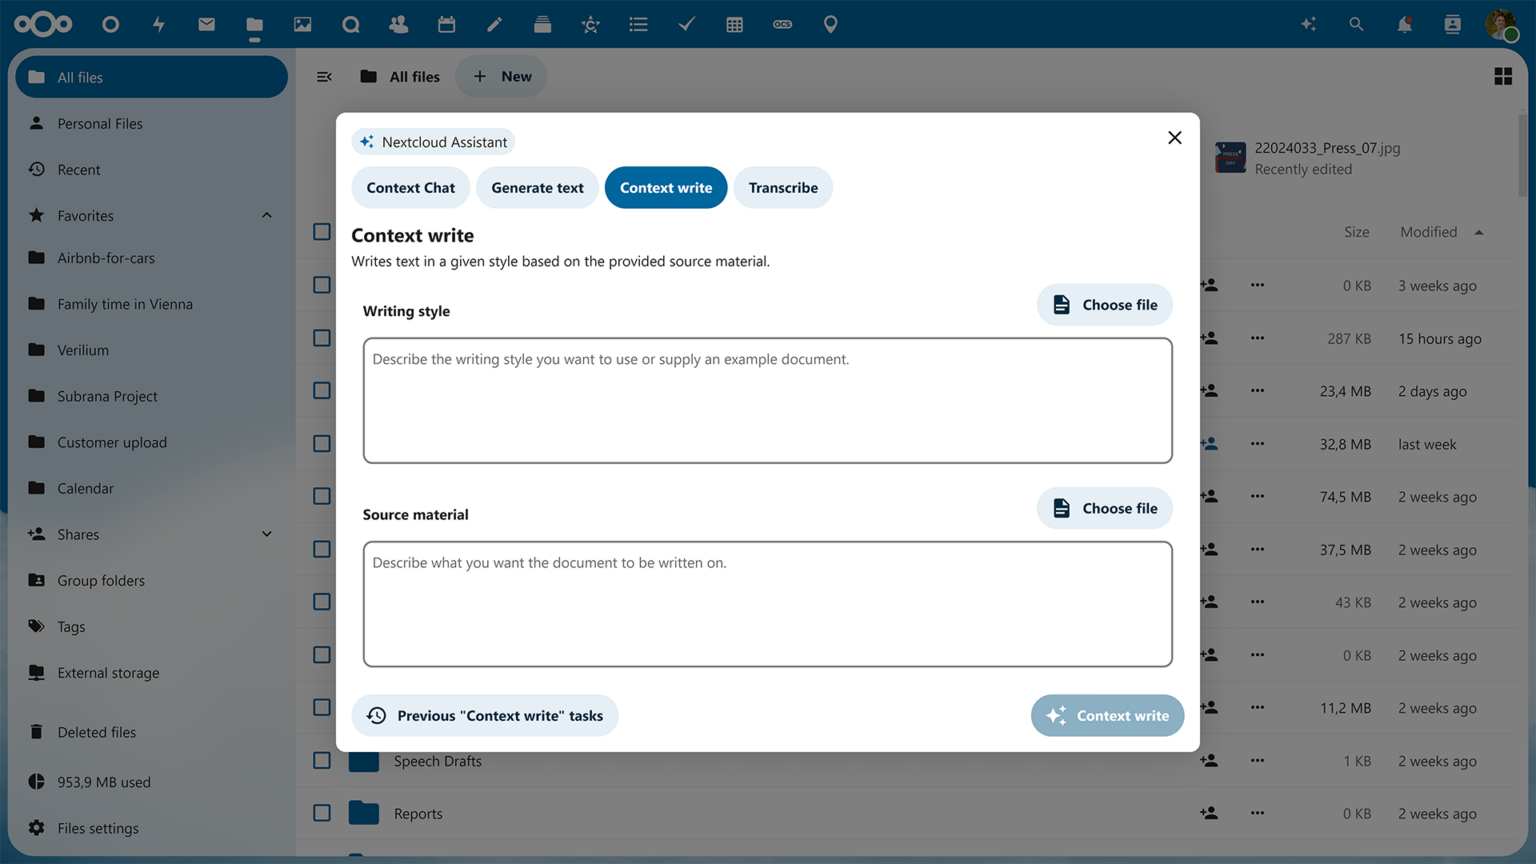This screenshot has width=1536, height=864.
Task: Open the Dashboard circle icon in top bar
Action: pyautogui.click(x=110, y=24)
